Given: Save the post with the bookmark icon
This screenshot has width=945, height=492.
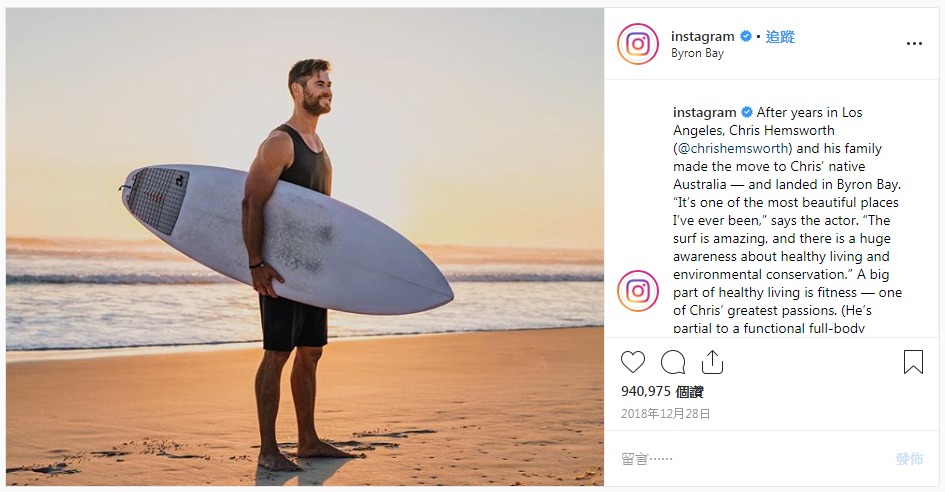Looking at the screenshot, I should coord(913,362).
